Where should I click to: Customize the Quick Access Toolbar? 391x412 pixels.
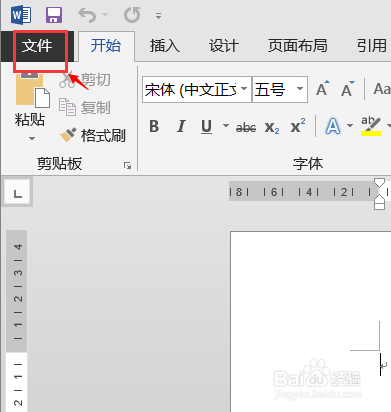(x=159, y=16)
